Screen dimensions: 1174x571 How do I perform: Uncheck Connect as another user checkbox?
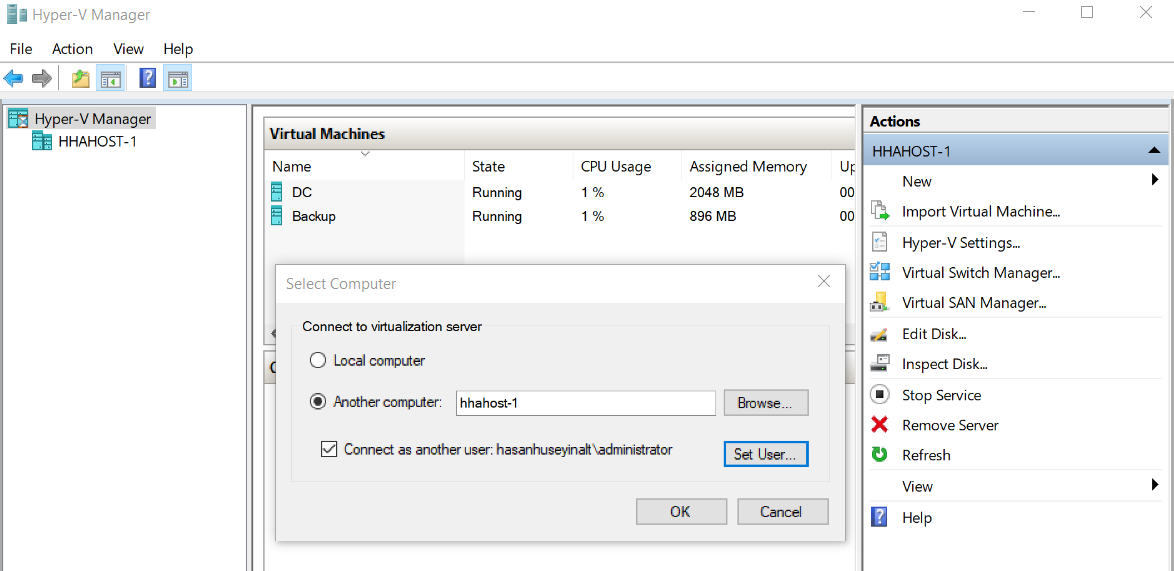(329, 450)
